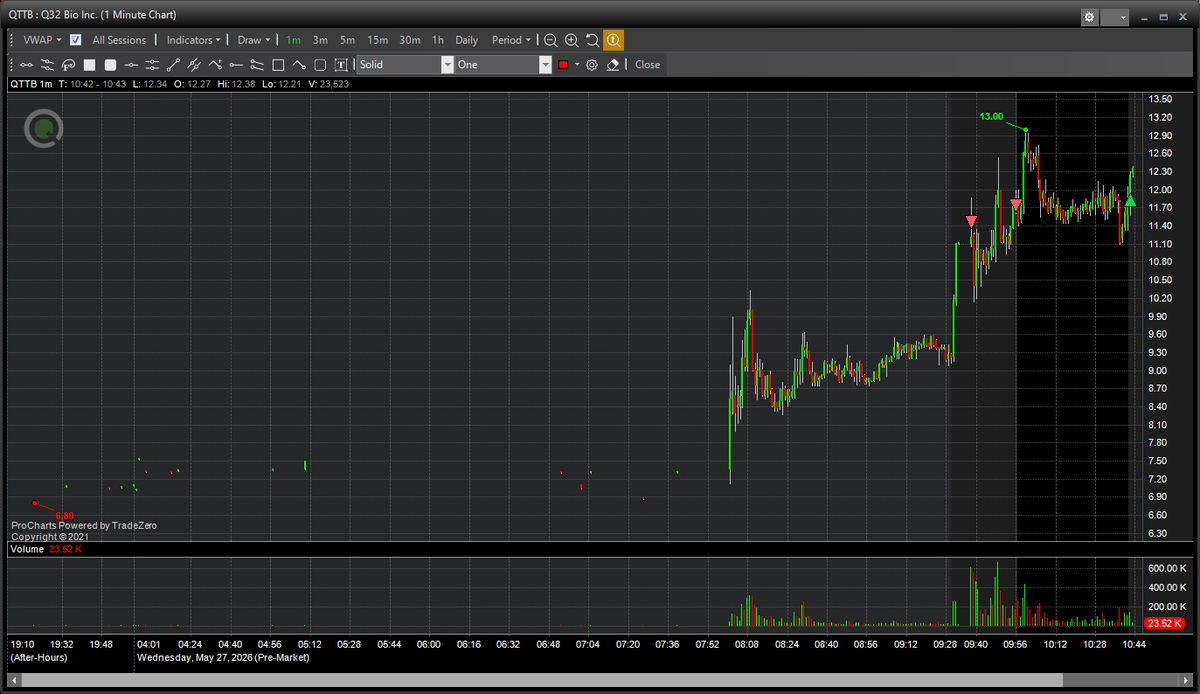
Task: Switch to the 15m timeframe
Action: point(377,40)
